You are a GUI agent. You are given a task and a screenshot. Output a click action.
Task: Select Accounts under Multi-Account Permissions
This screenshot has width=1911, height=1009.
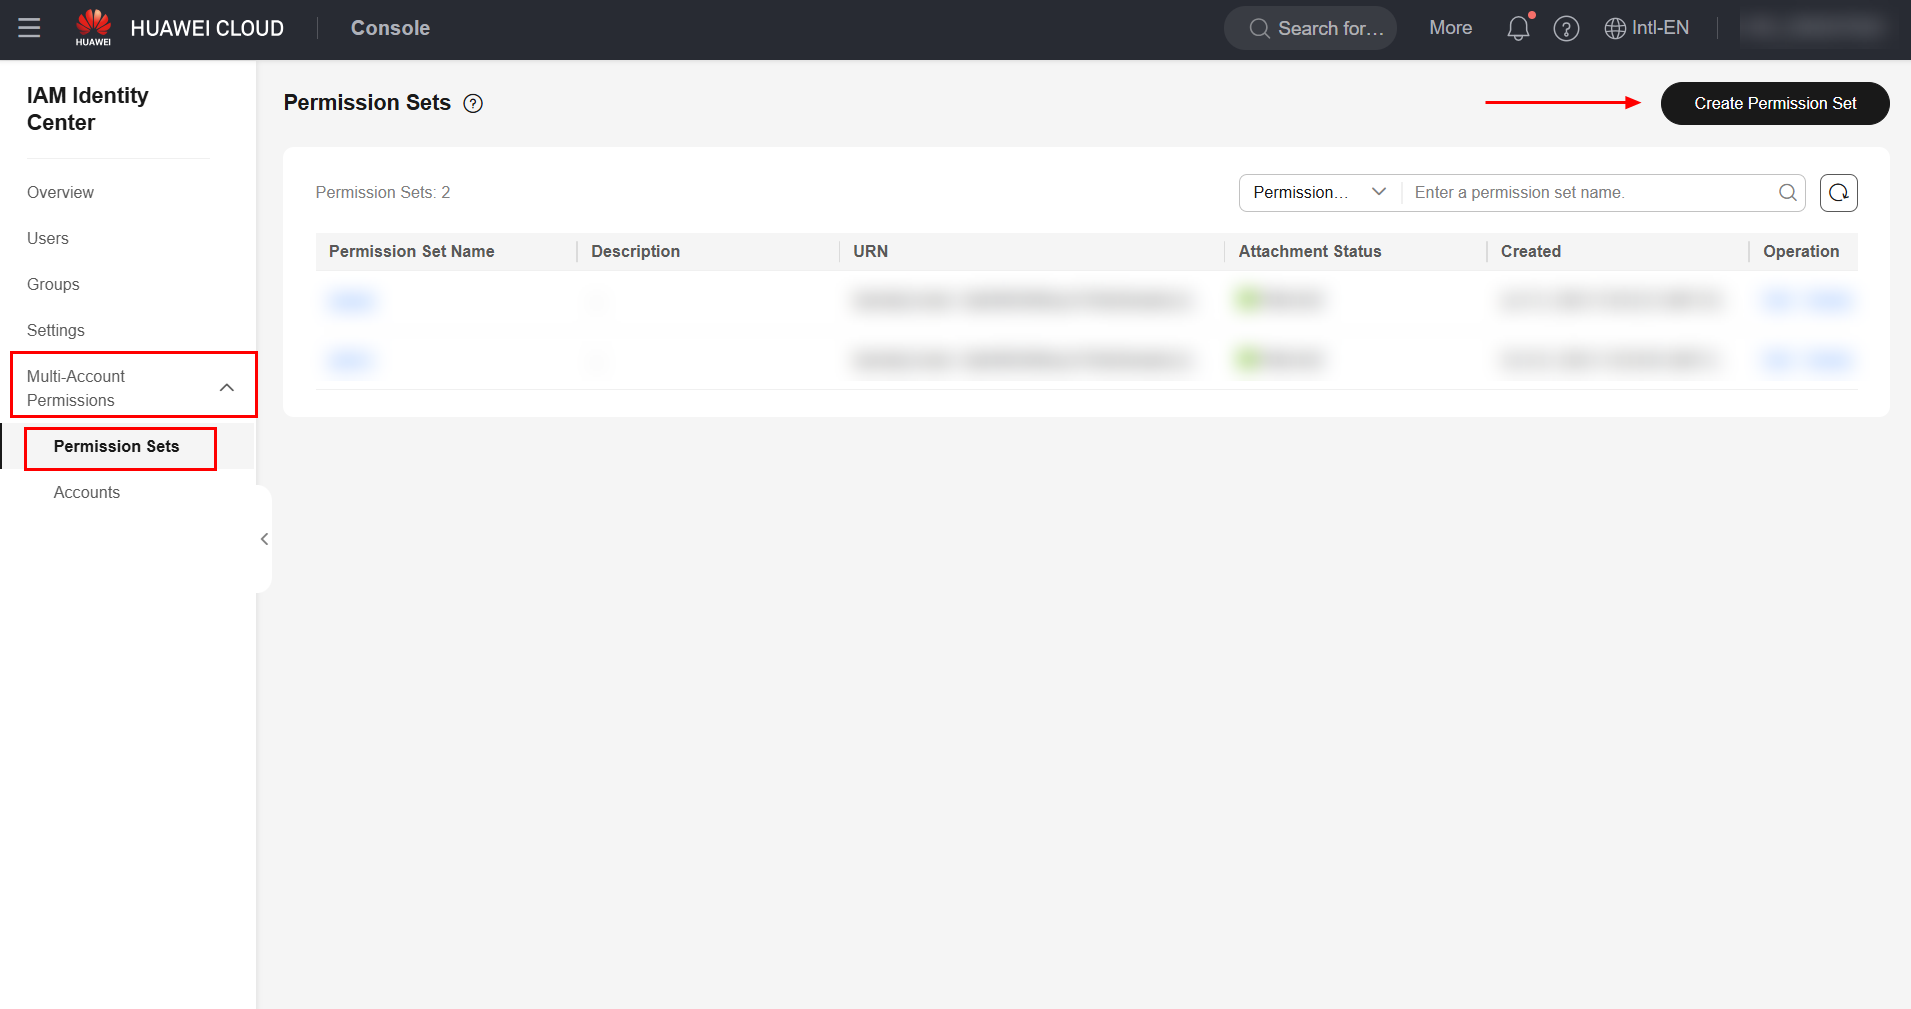[87, 492]
